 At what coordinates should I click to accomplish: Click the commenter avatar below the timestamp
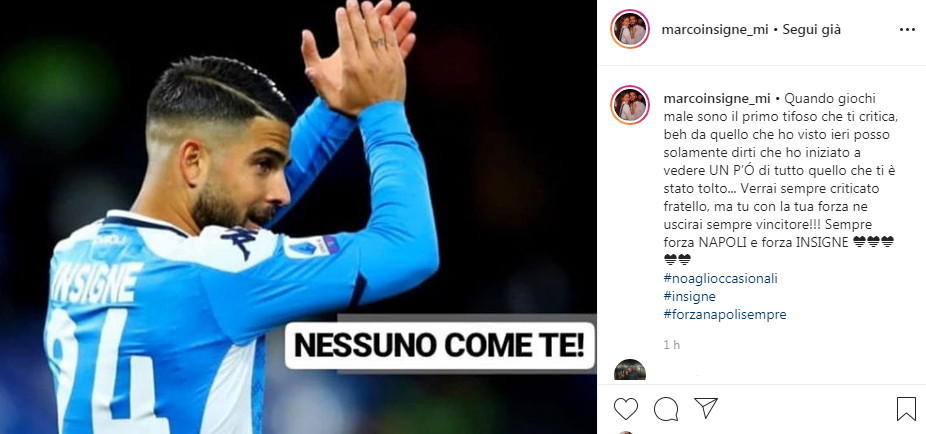[x=630, y=370]
